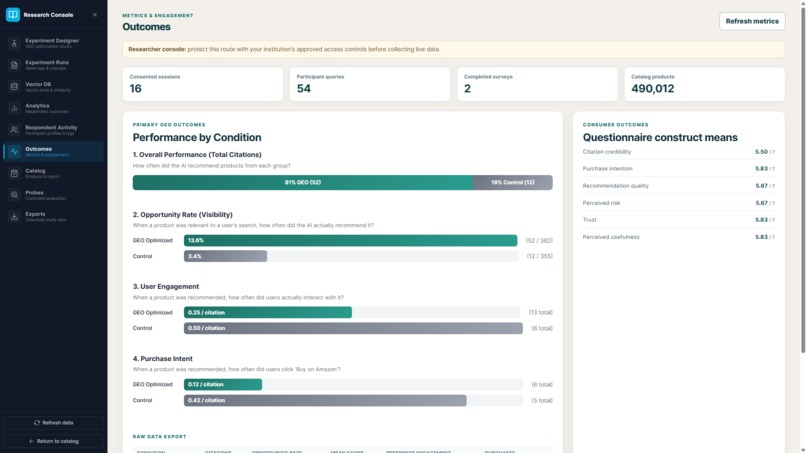Click the Participant queries card
The width and height of the screenshot is (806, 453).
coord(370,84)
